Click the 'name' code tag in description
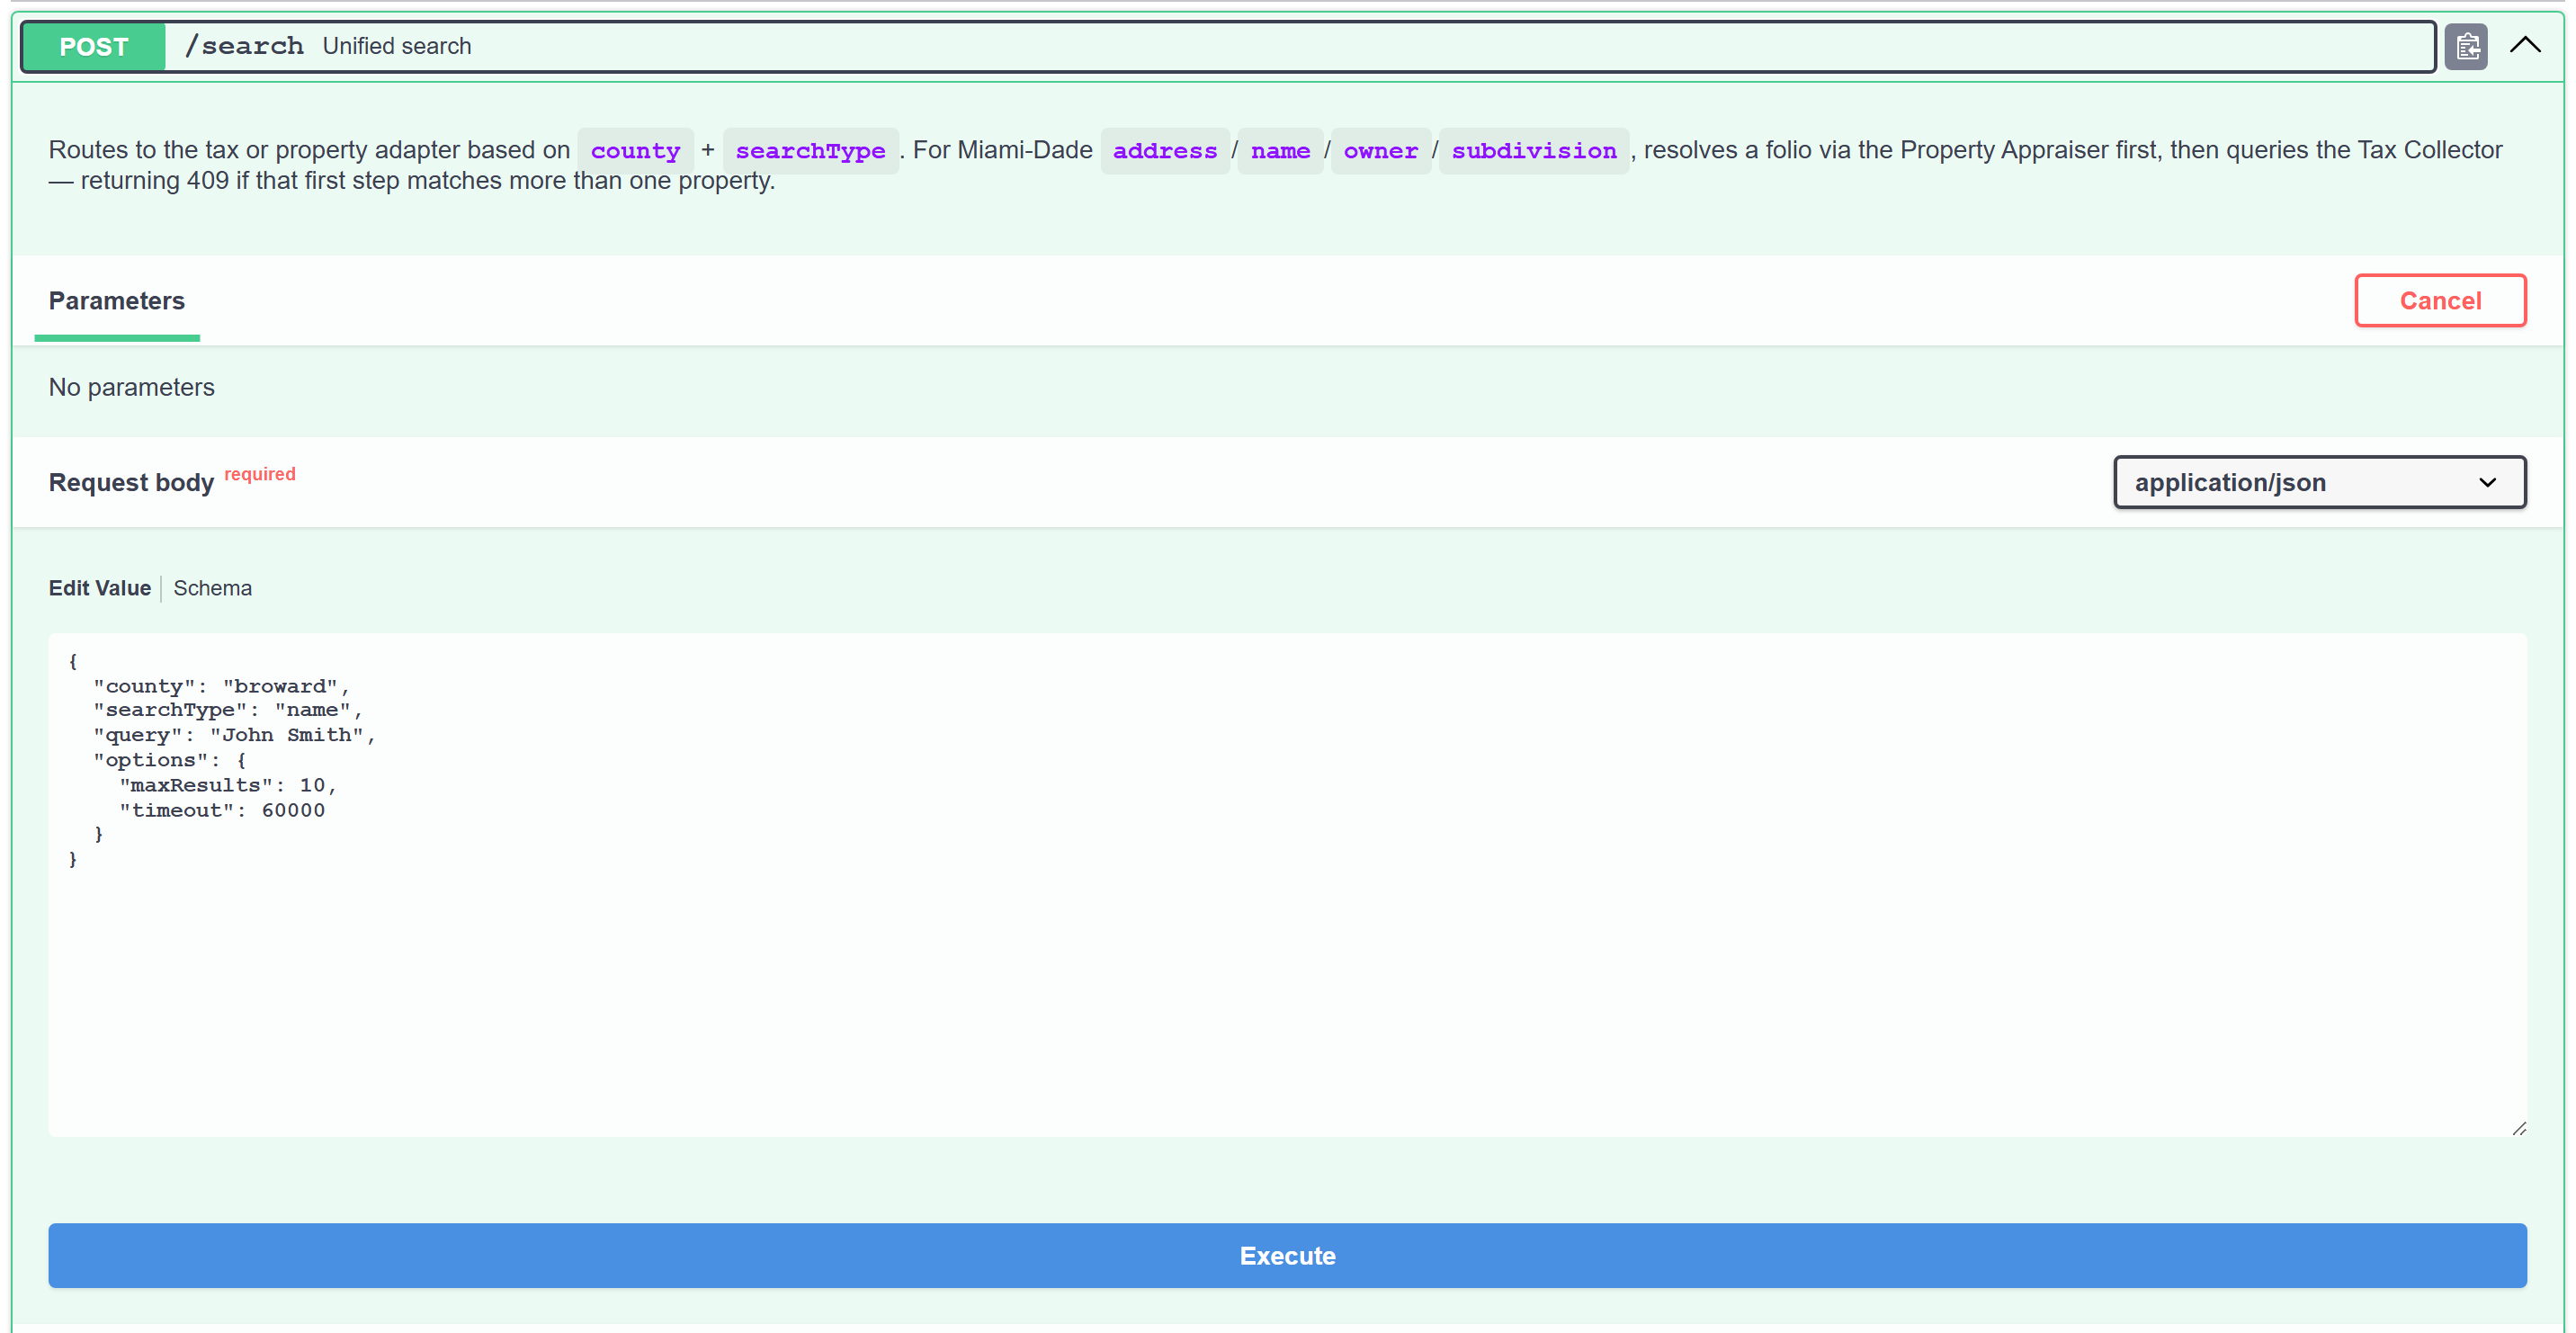 (1280, 151)
